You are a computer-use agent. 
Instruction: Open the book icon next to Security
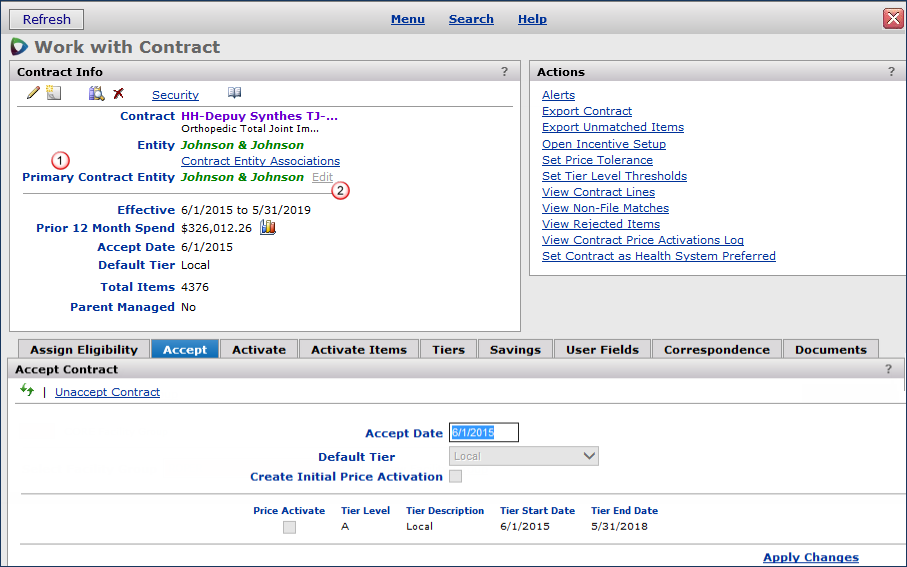coord(234,93)
